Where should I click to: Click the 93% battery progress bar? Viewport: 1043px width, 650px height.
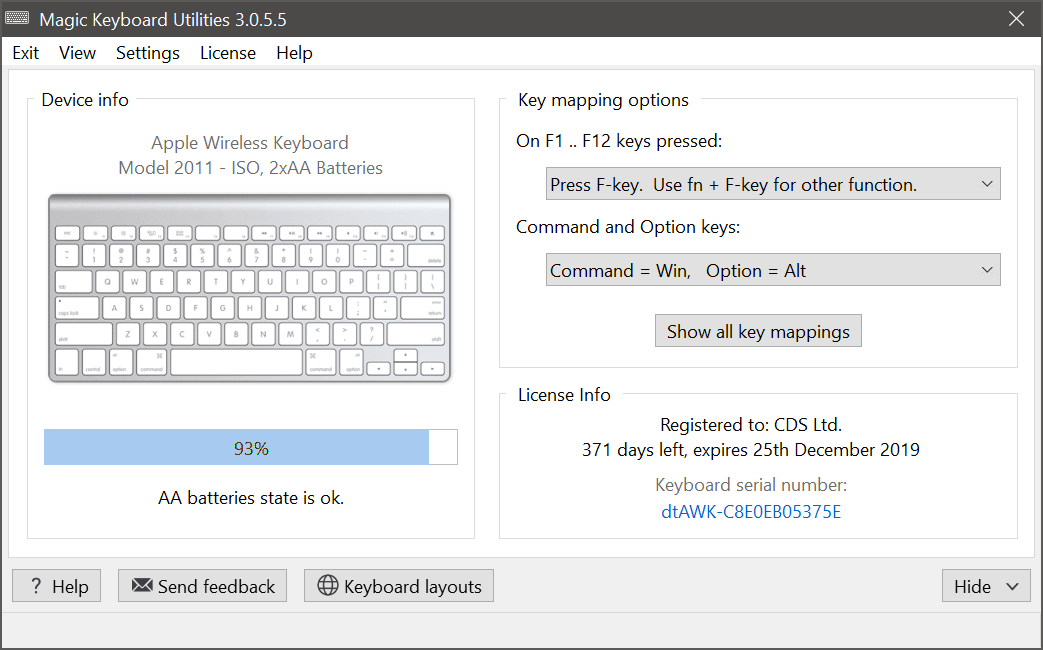click(250, 447)
